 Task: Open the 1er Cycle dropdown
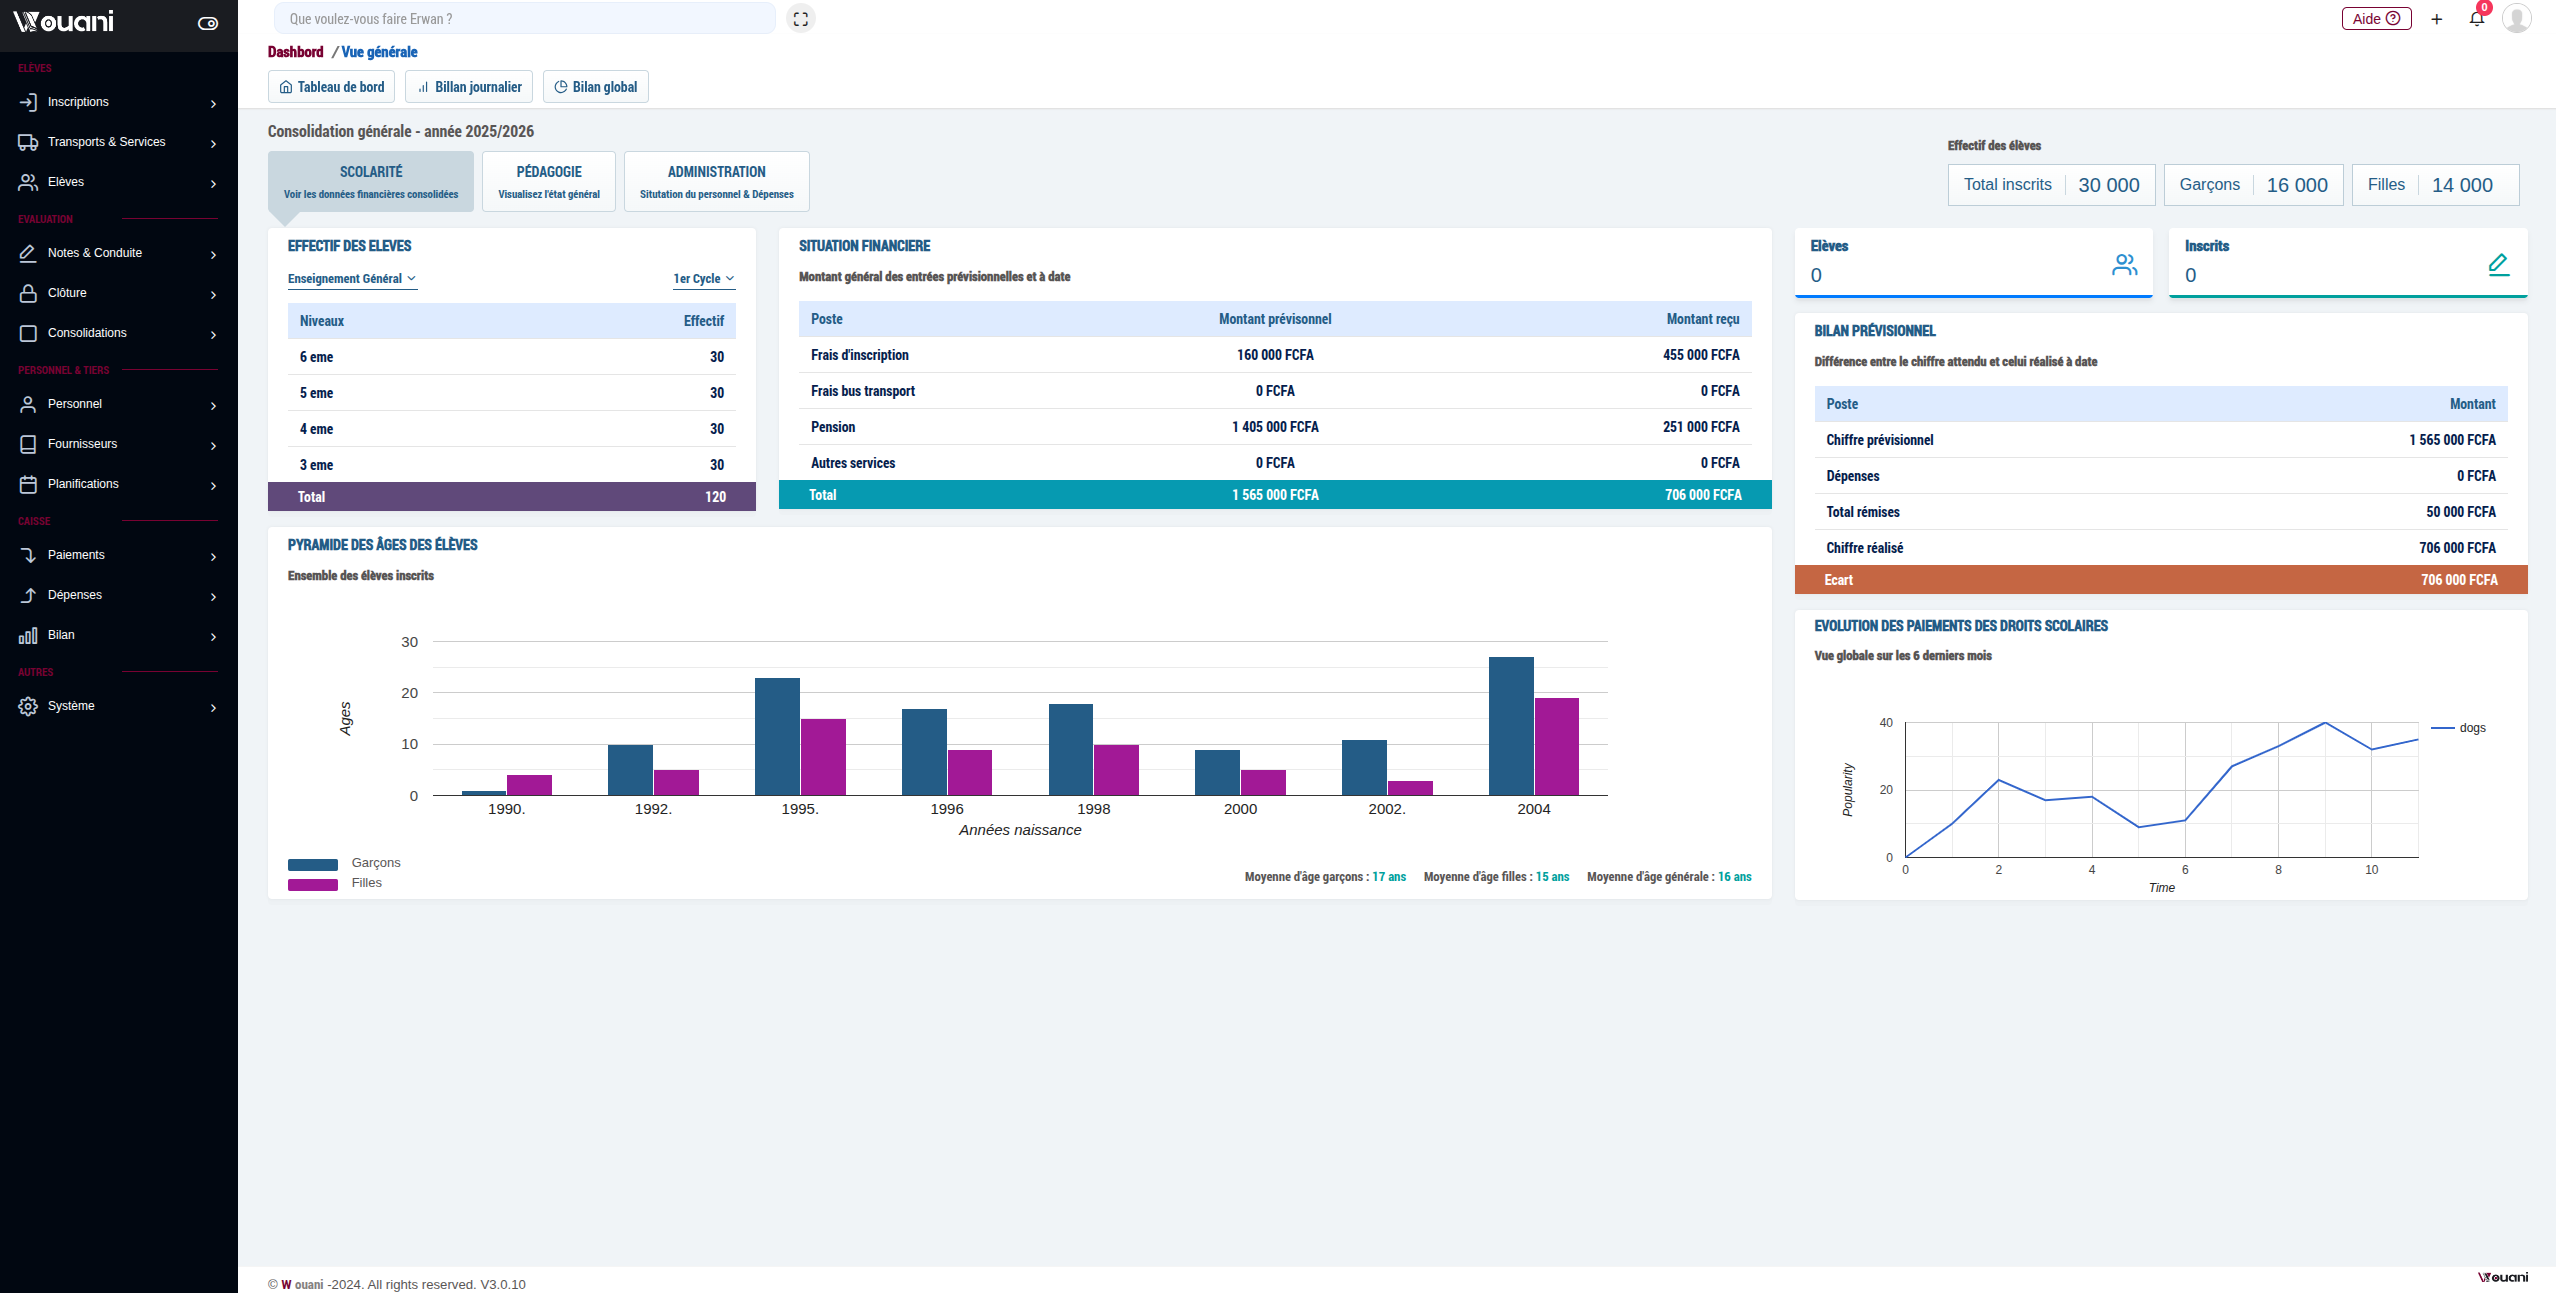(x=704, y=279)
